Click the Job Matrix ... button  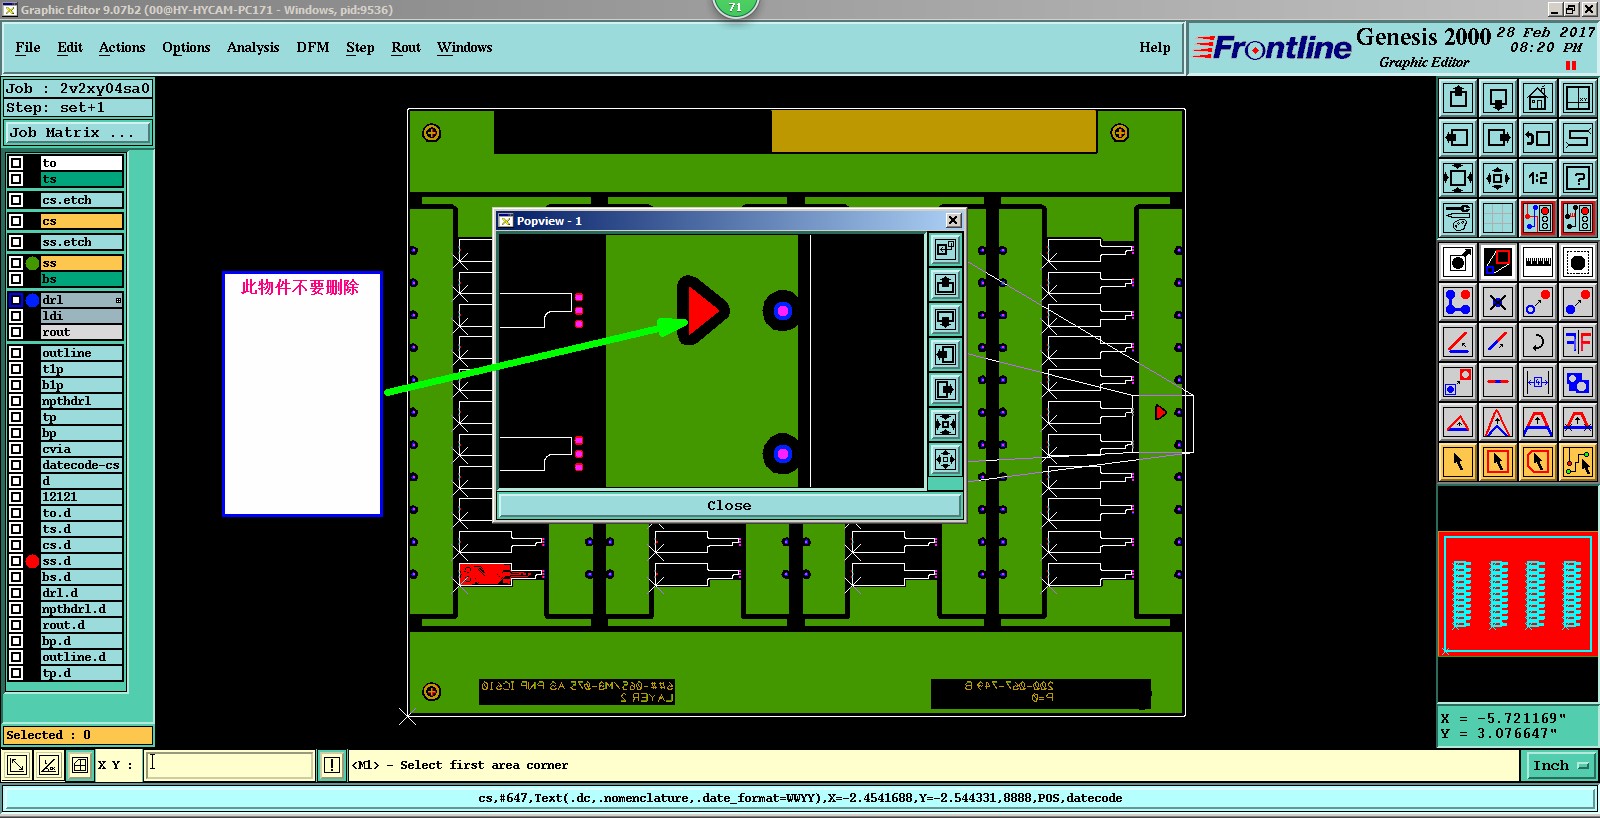[78, 132]
